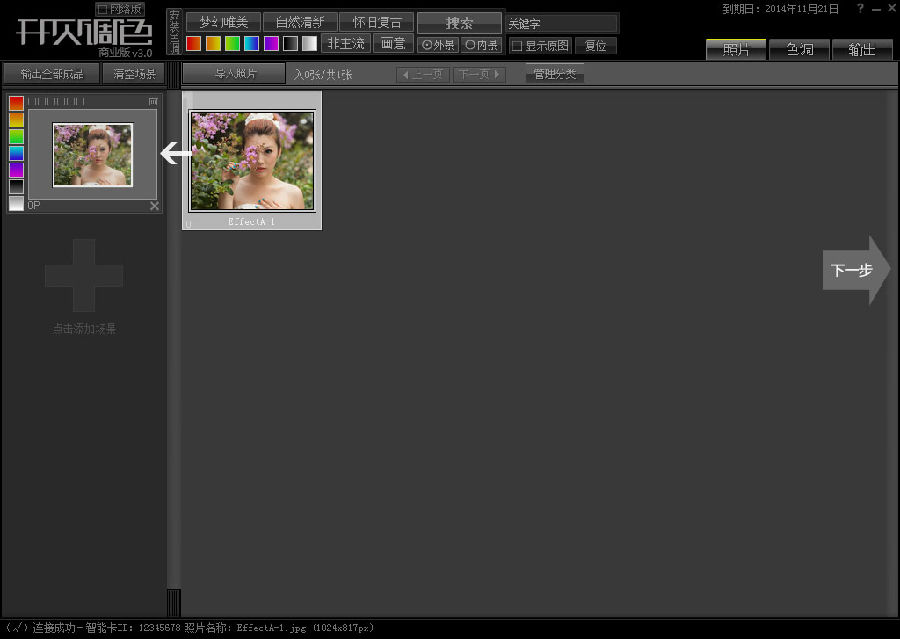Select the 内景 indoor radio button
This screenshot has width=900, height=639.
coord(470,45)
